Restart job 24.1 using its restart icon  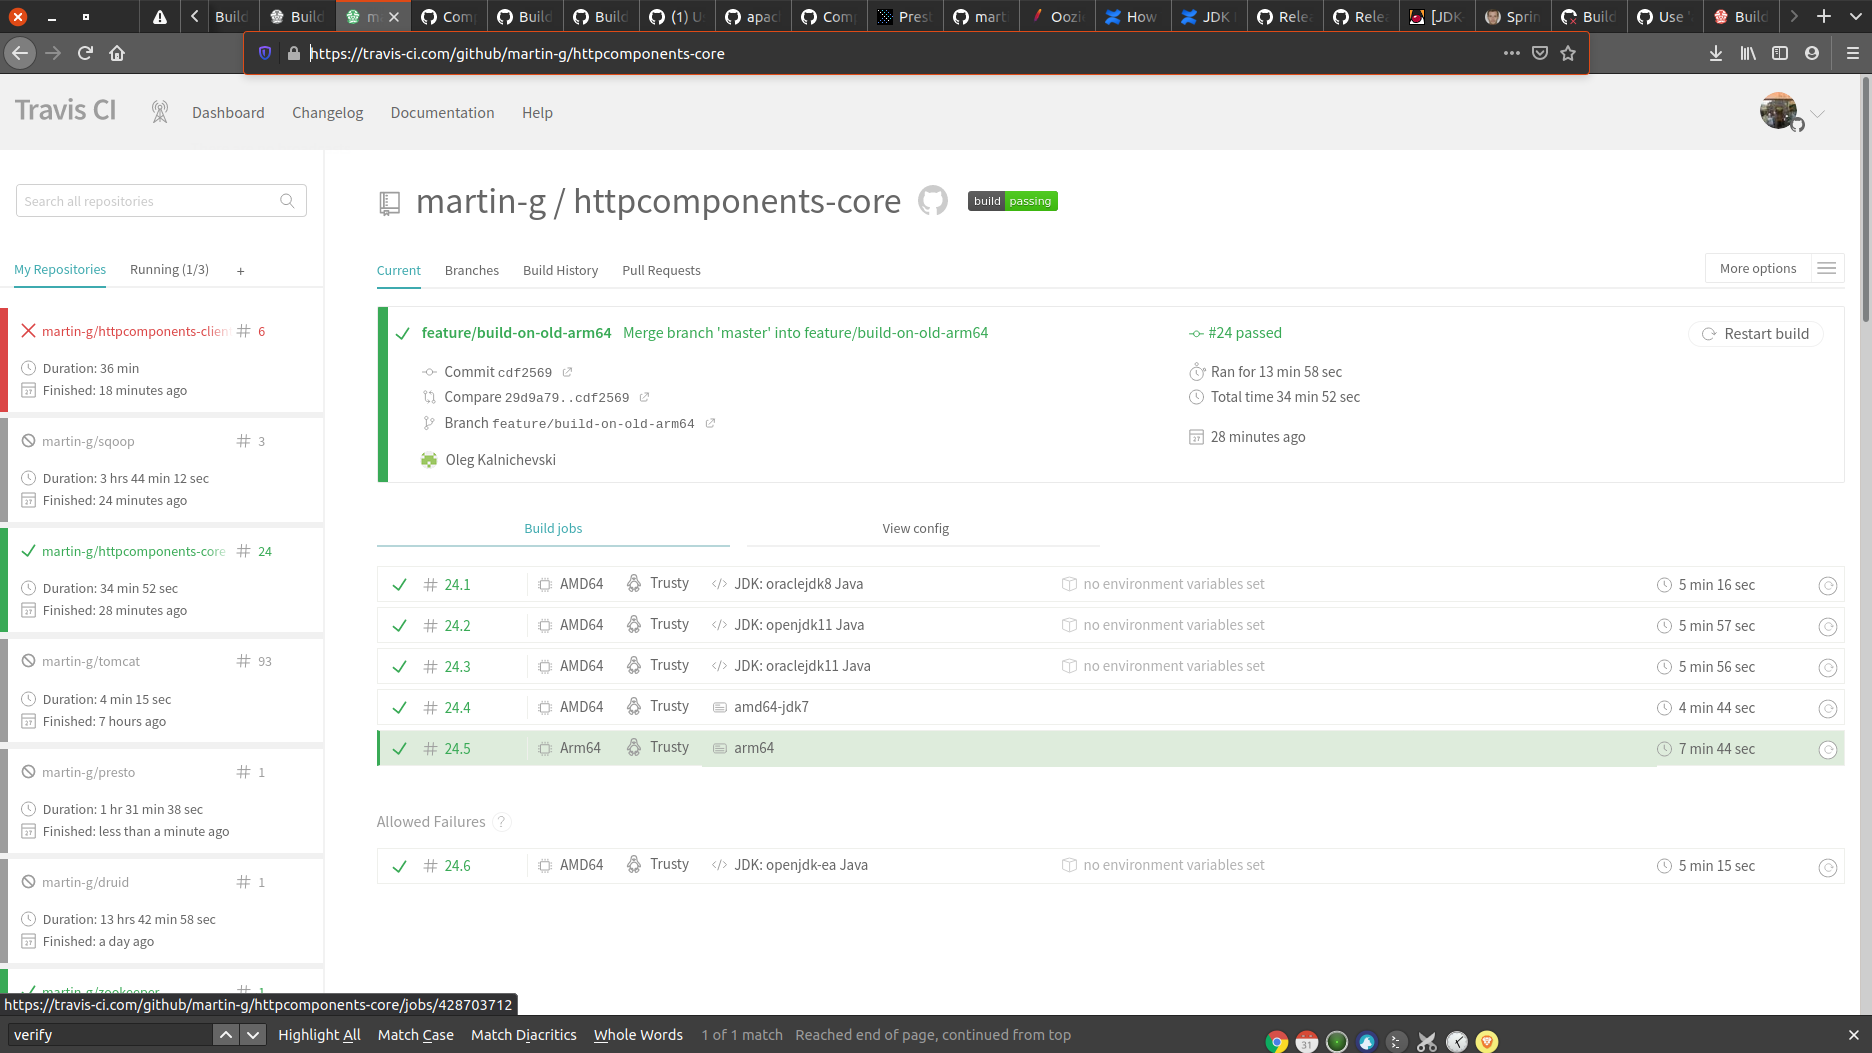(1827, 586)
